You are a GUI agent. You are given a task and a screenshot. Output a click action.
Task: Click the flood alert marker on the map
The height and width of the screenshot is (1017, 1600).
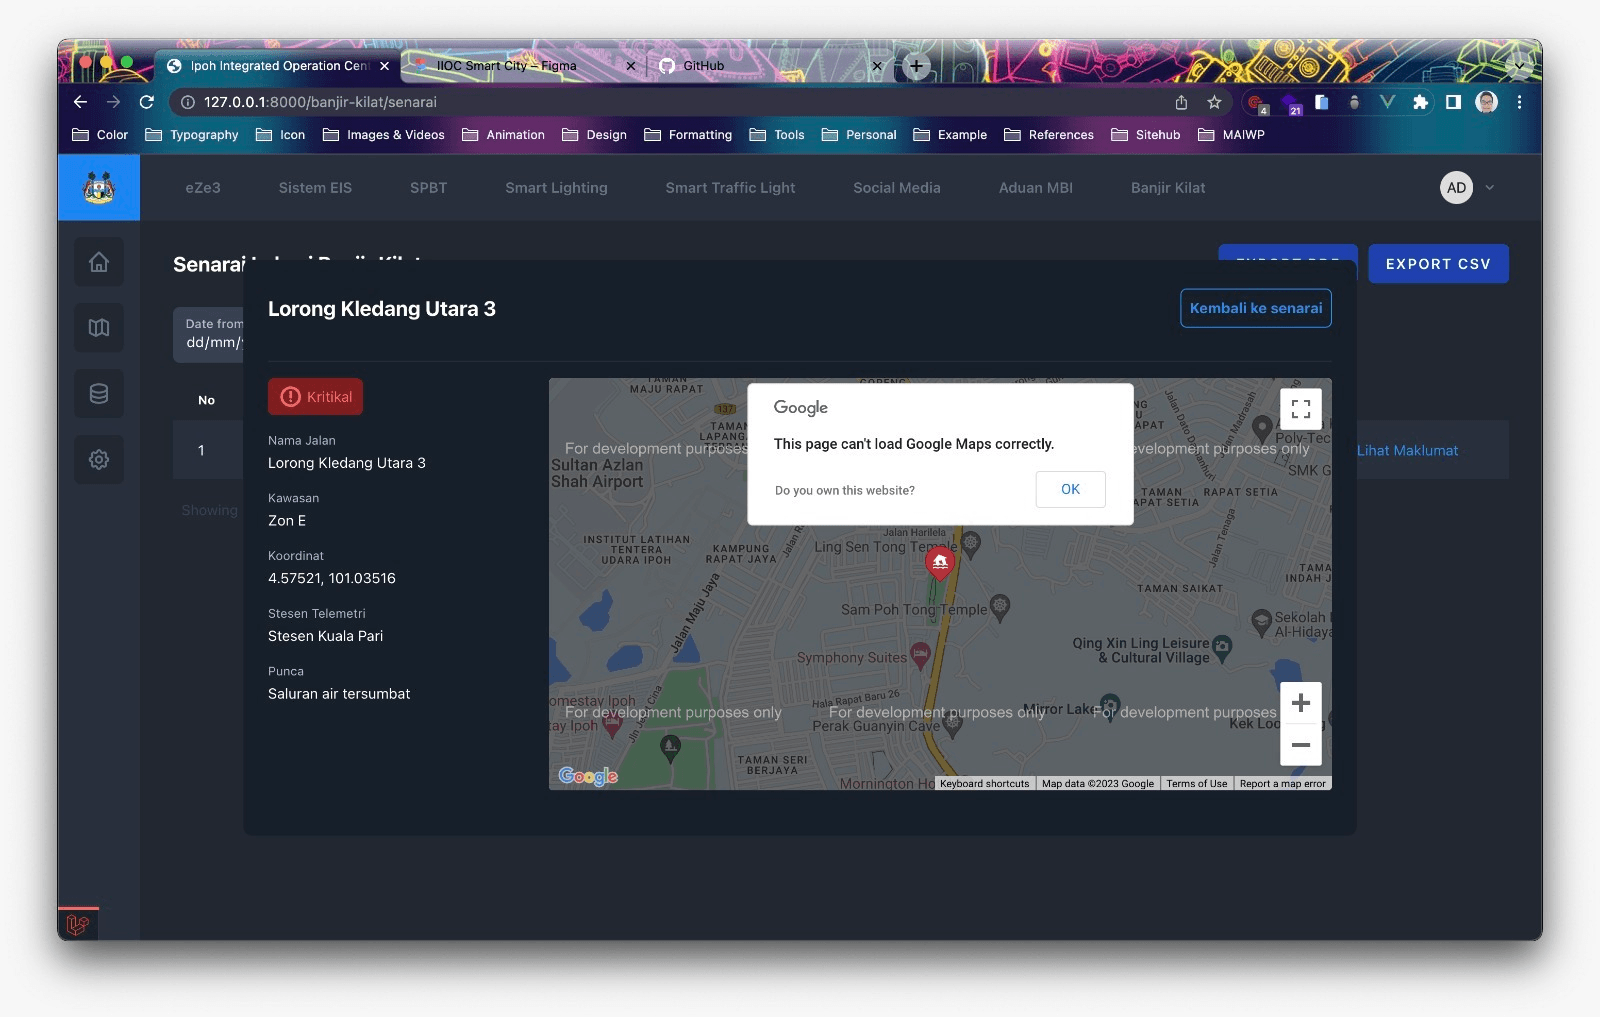click(938, 562)
